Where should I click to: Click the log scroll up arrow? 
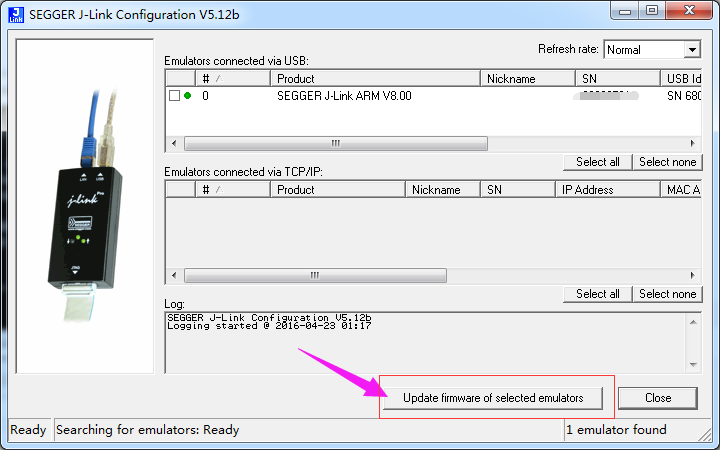tap(693, 322)
